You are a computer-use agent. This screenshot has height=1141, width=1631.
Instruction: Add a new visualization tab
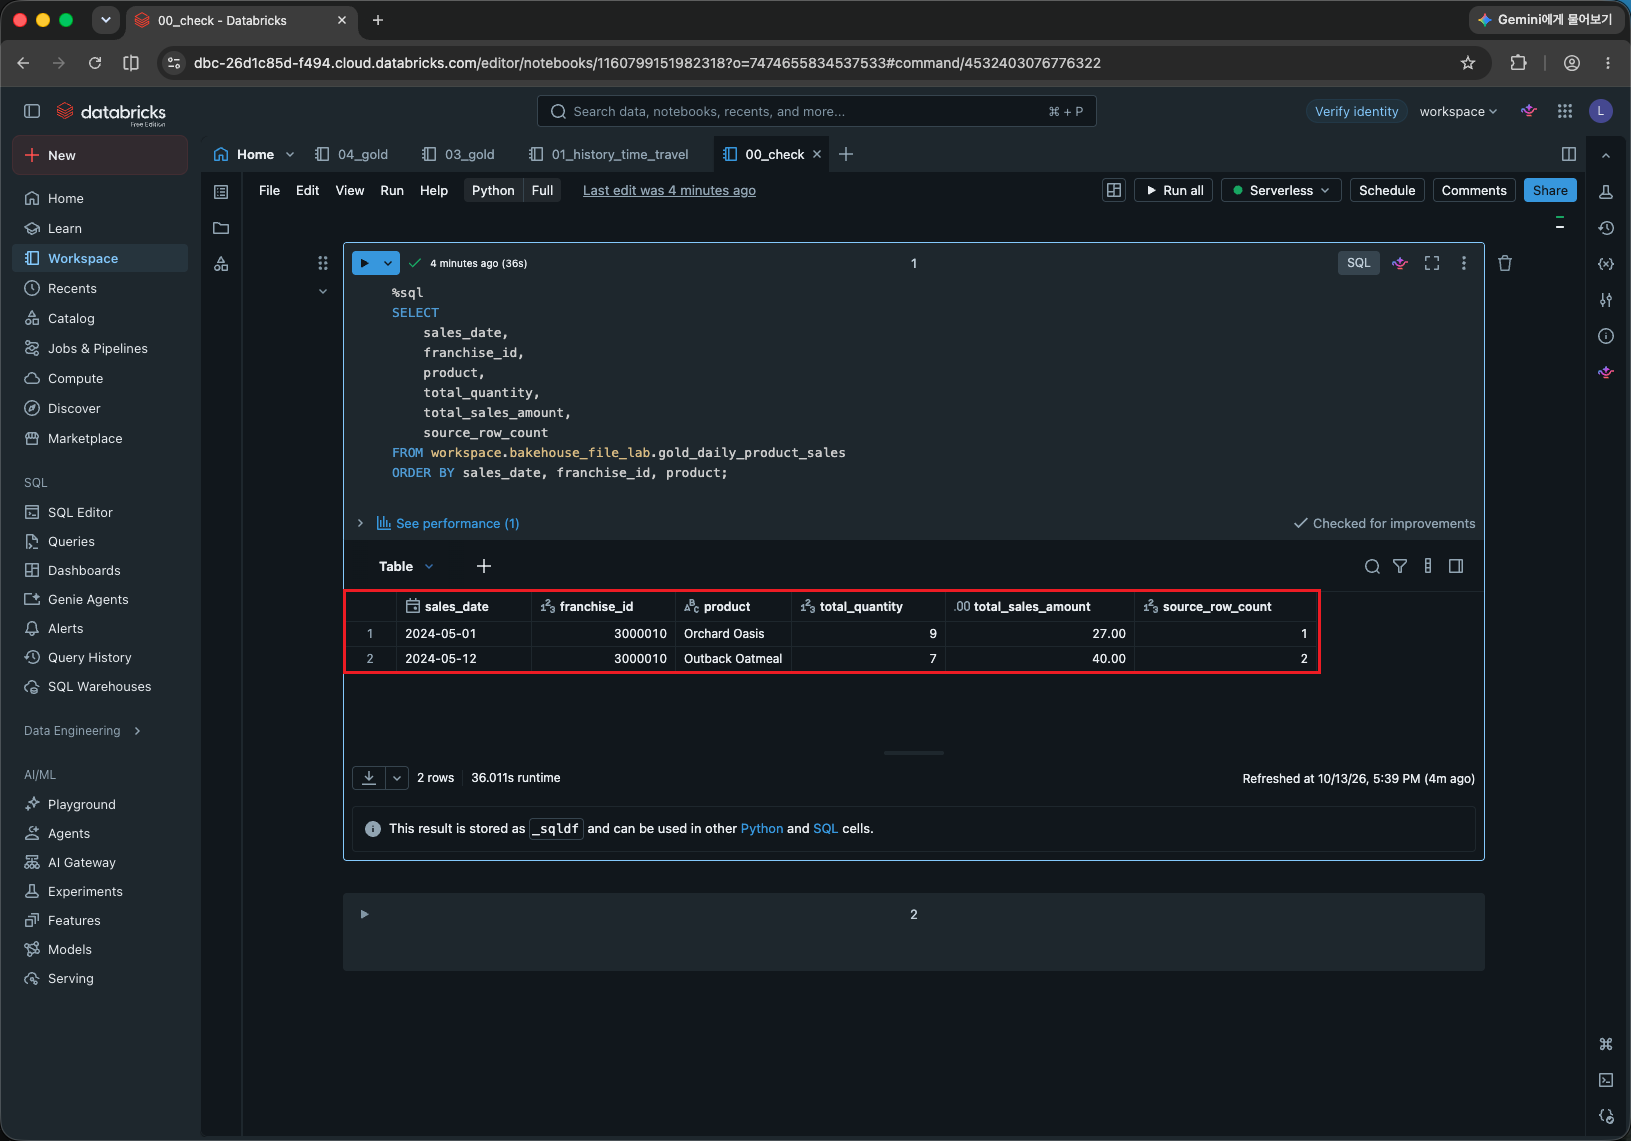(x=484, y=566)
